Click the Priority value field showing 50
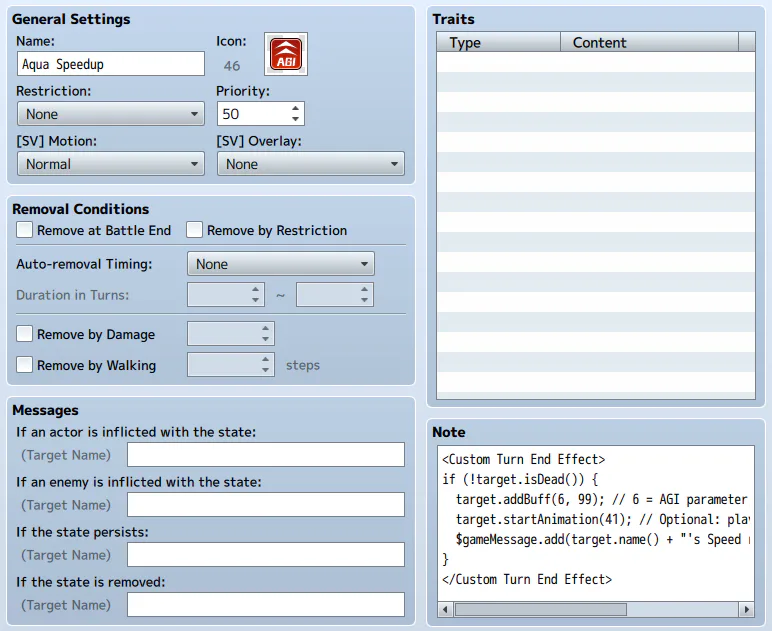This screenshot has width=772, height=631. tap(254, 114)
